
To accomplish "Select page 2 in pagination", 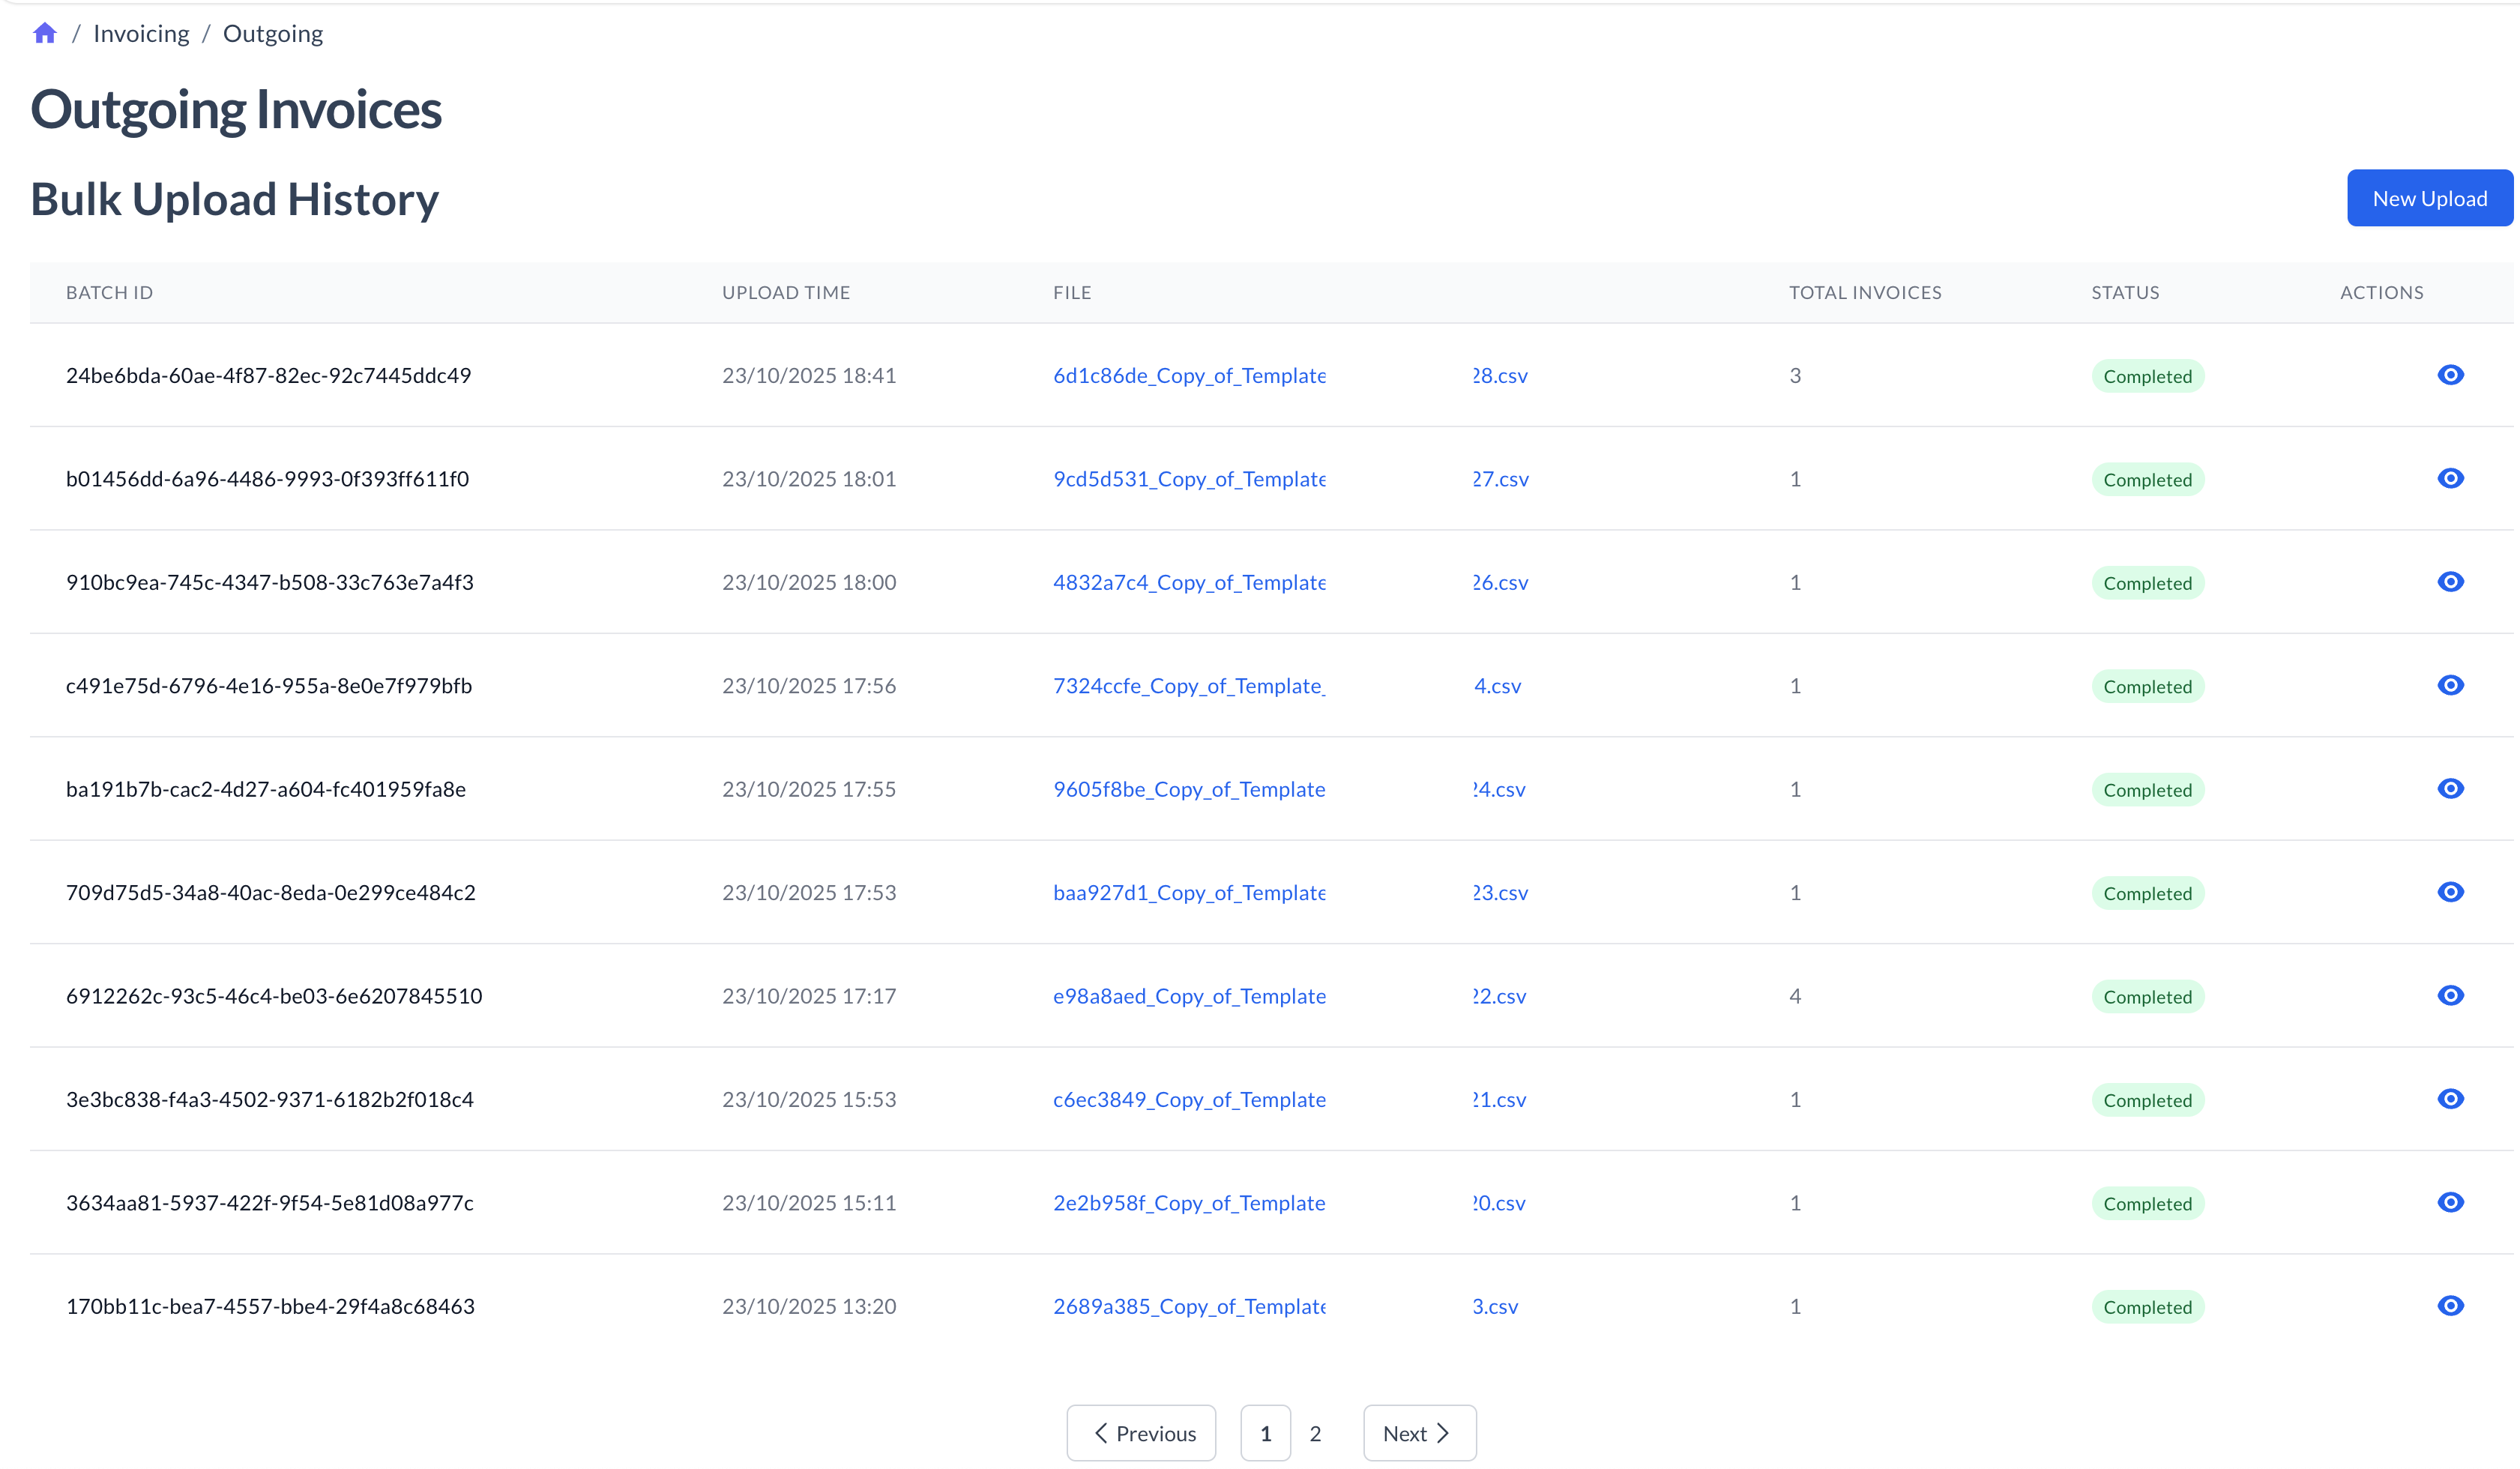I will pyautogui.click(x=1315, y=1433).
